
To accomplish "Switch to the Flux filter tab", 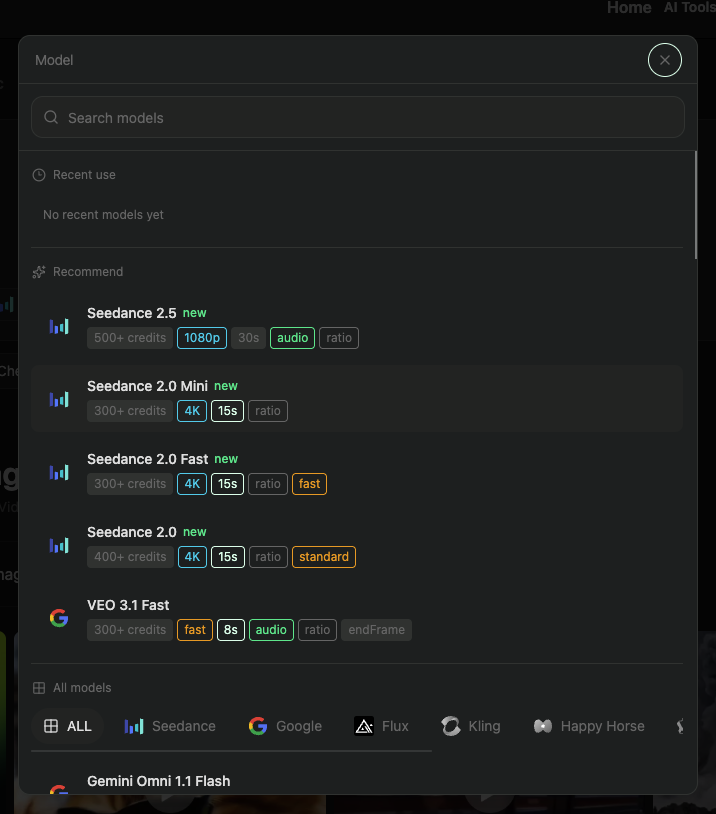I will tap(382, 726).
